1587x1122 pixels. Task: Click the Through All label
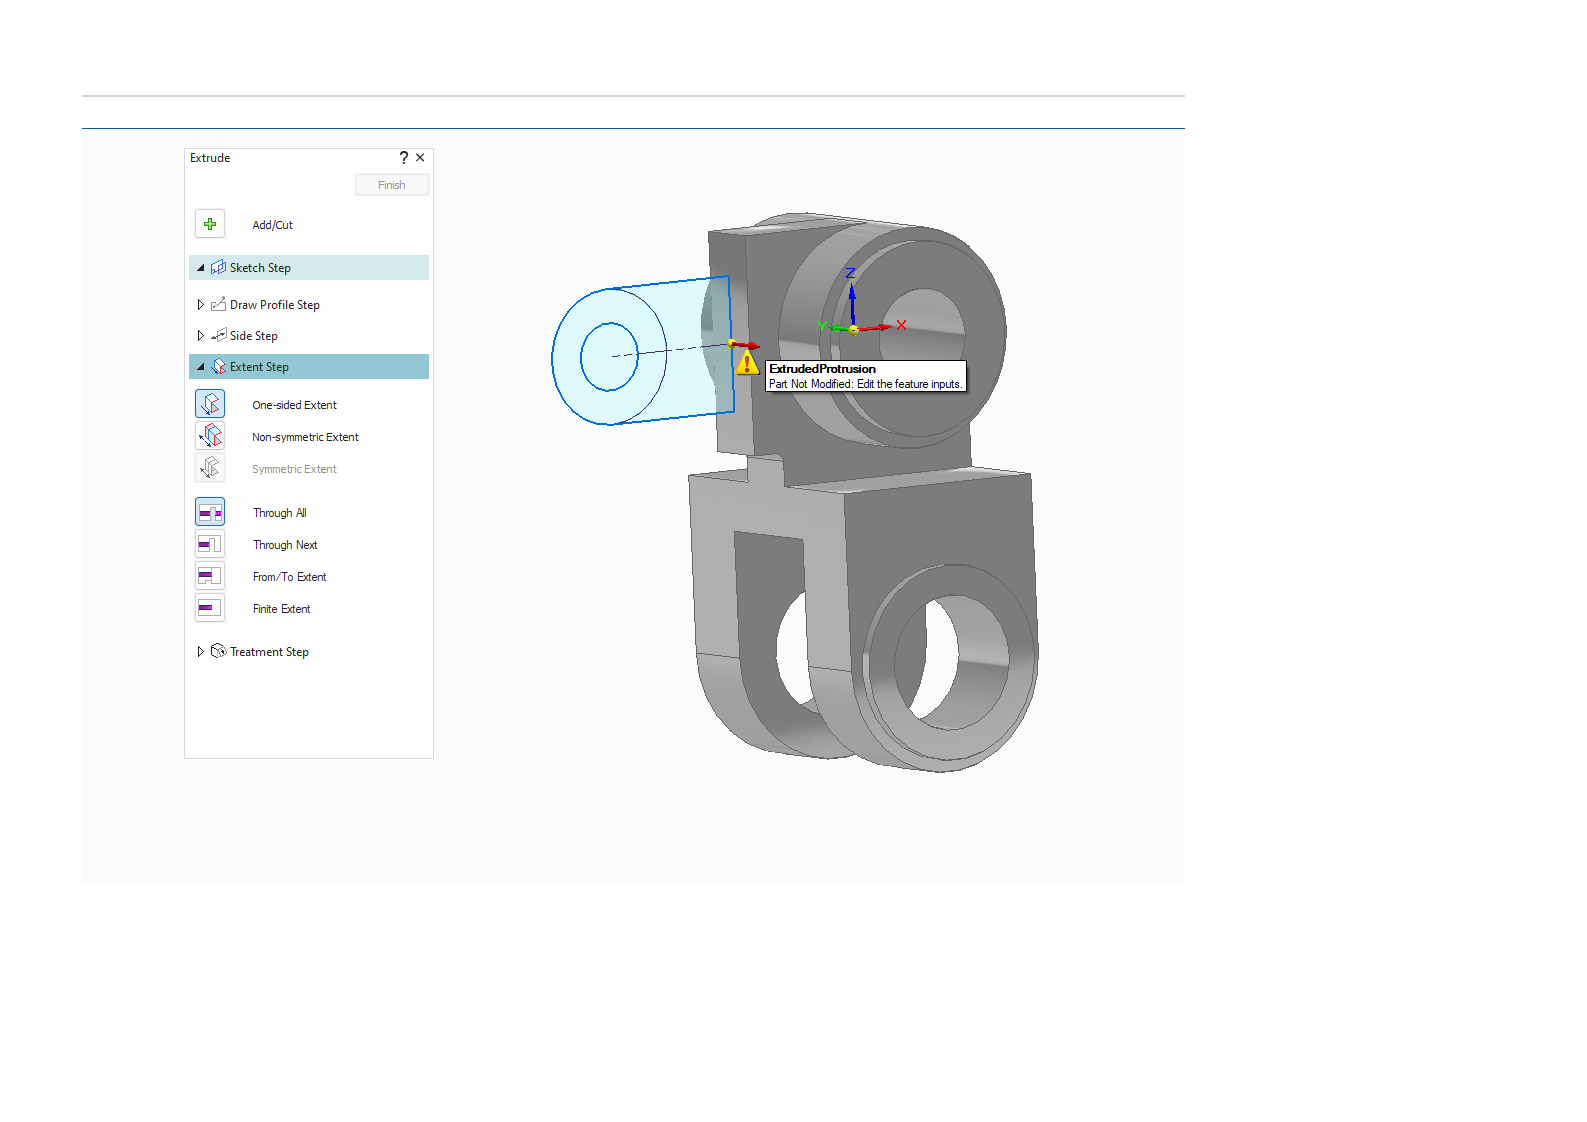click(x=279, y=513)
